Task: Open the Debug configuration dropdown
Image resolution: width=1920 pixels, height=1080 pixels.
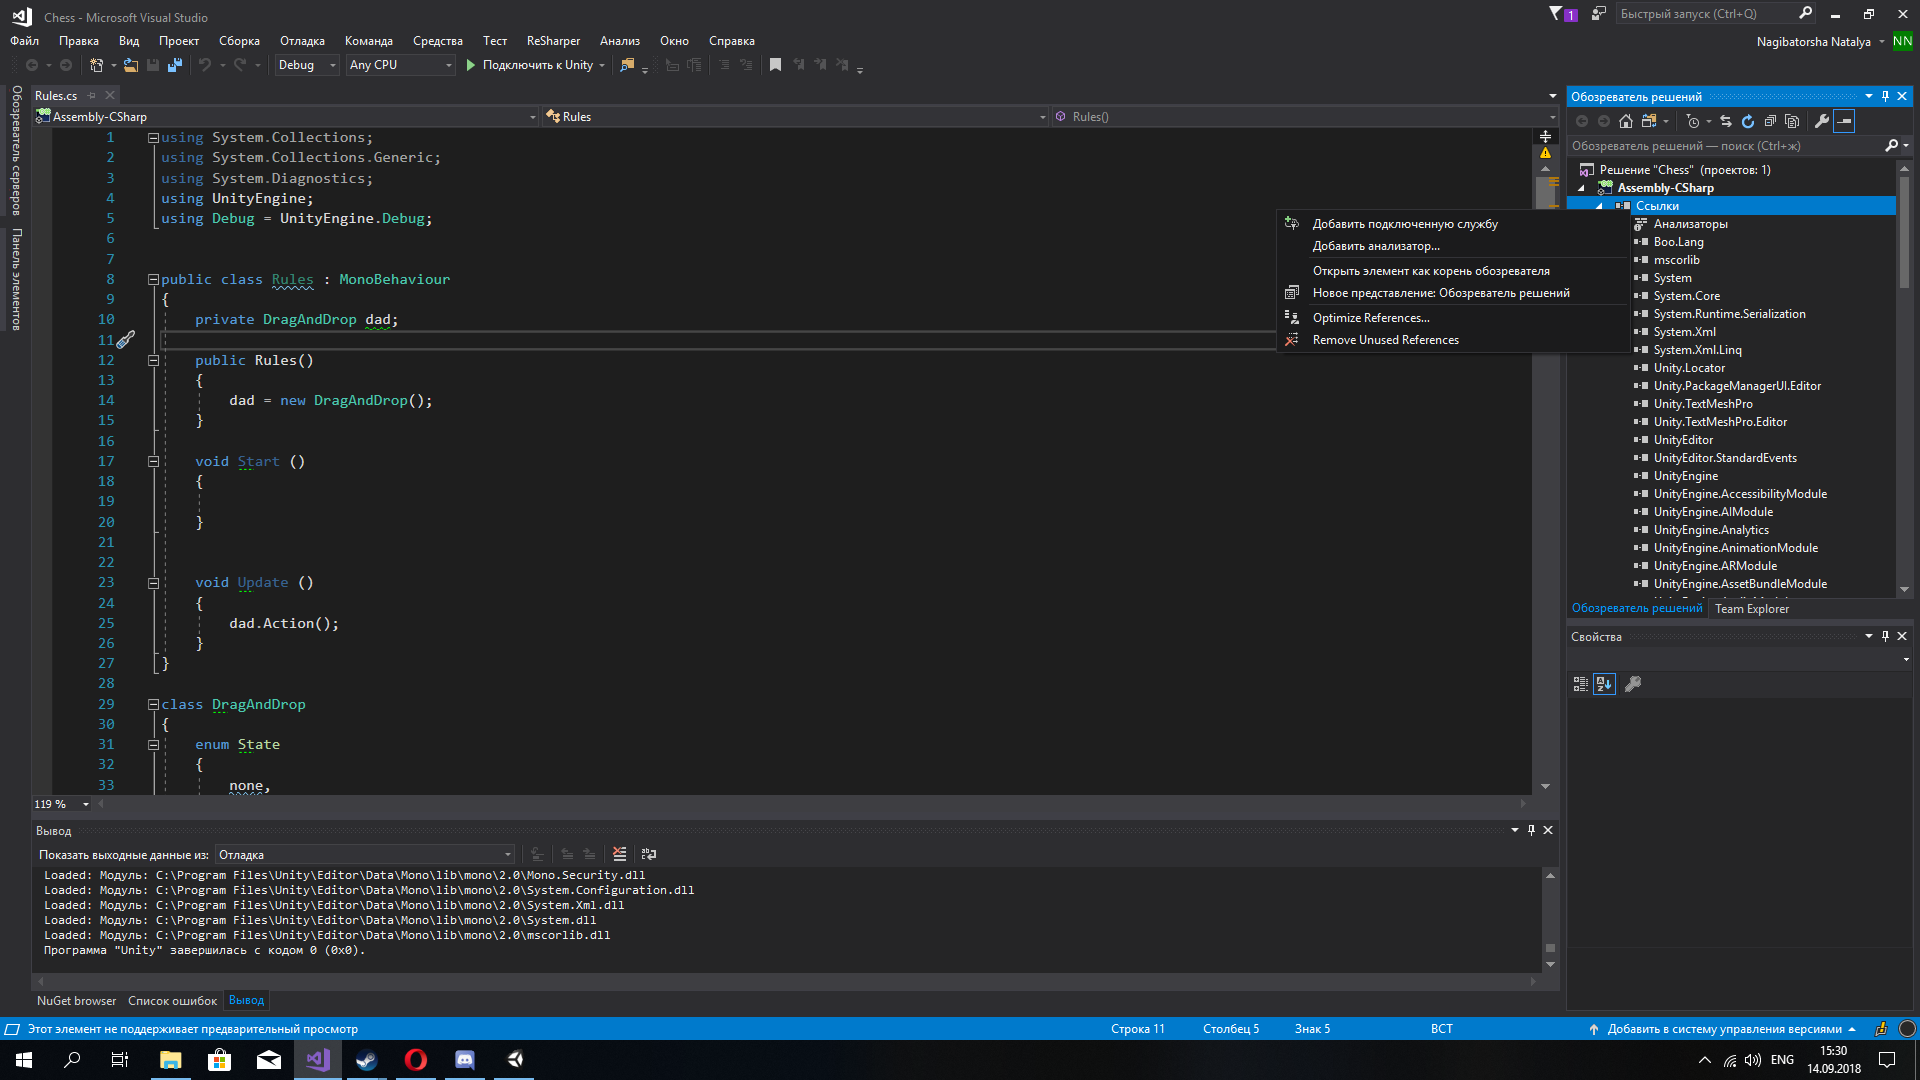Action: 307,65
